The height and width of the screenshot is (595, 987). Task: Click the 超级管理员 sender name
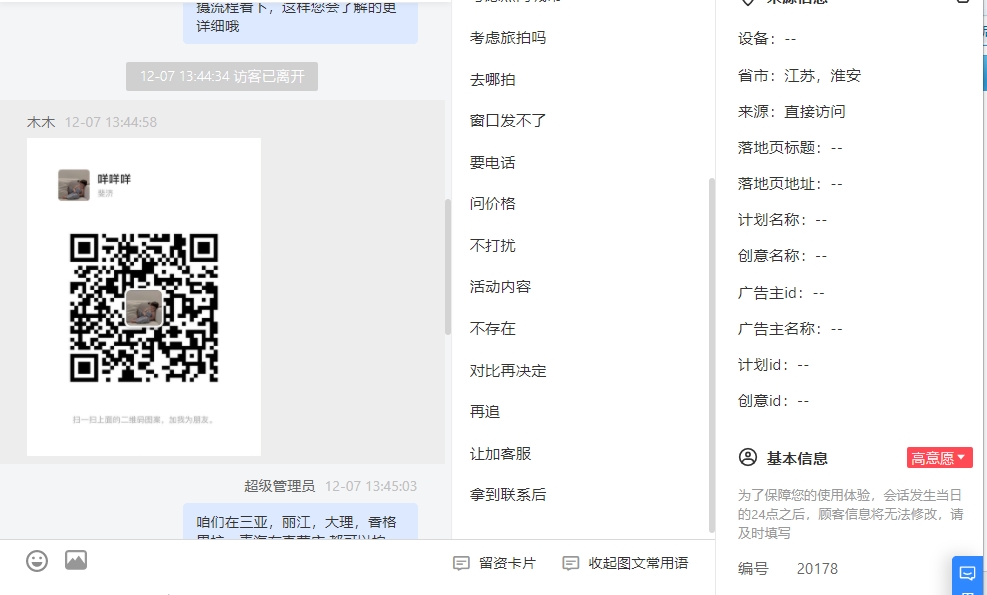279,485
